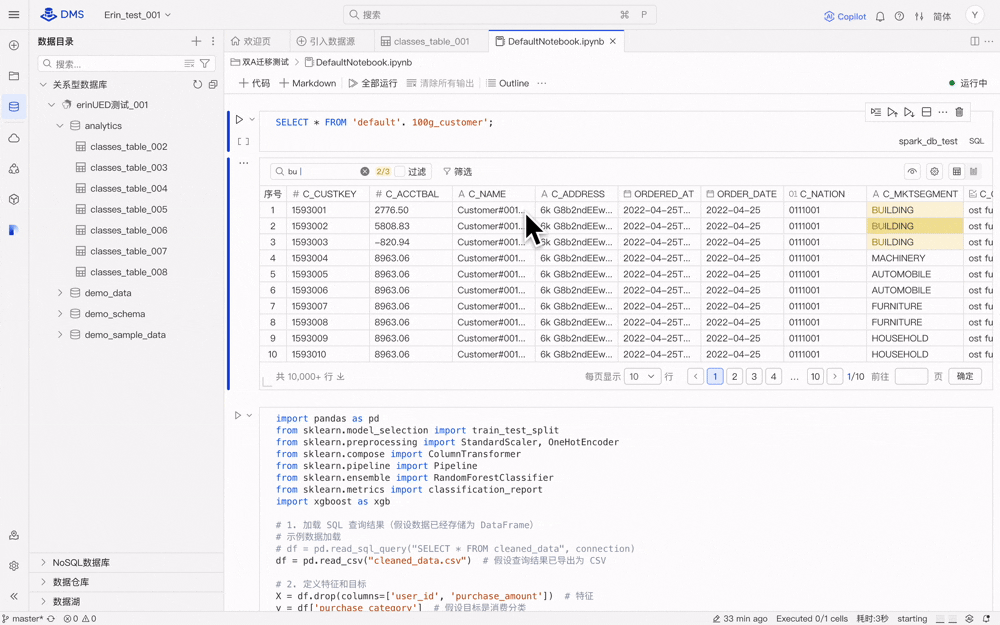Image resolution: width=1000 pixels, height=625 pixels.
Task: Split the cell using toolbar icon
Action: point(926,112)
